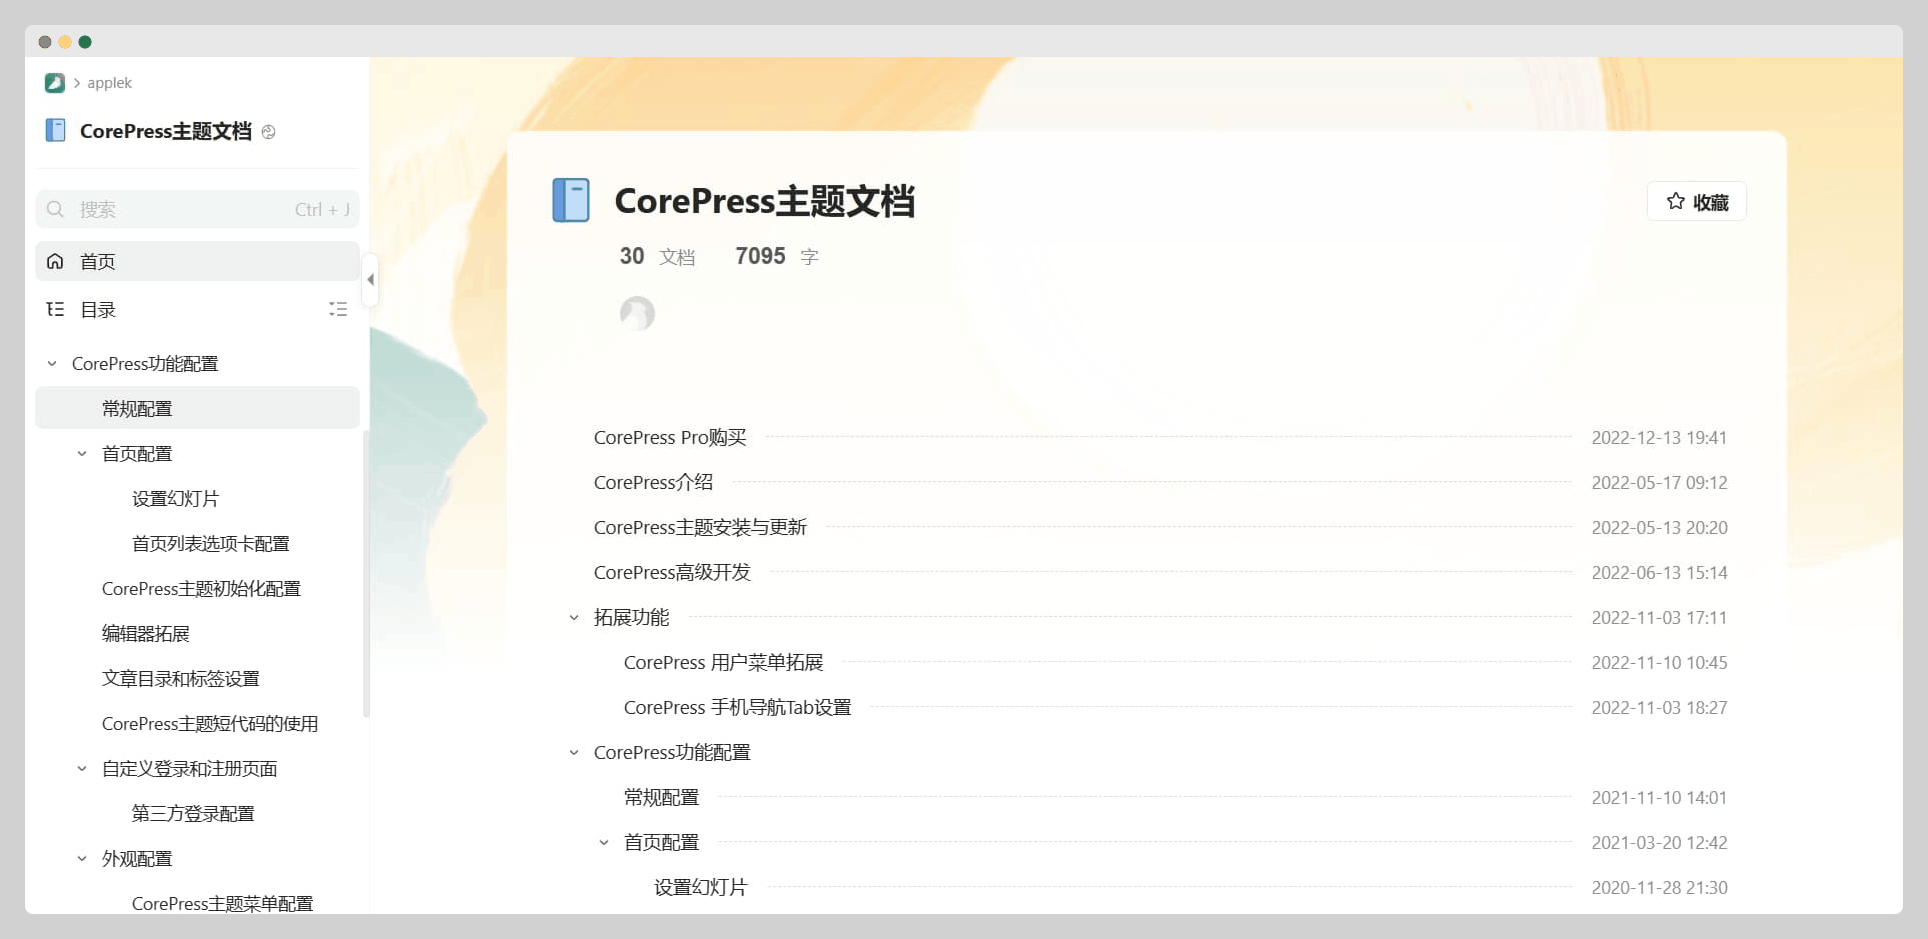Focus the 搜索 search input field

[185, 209]
